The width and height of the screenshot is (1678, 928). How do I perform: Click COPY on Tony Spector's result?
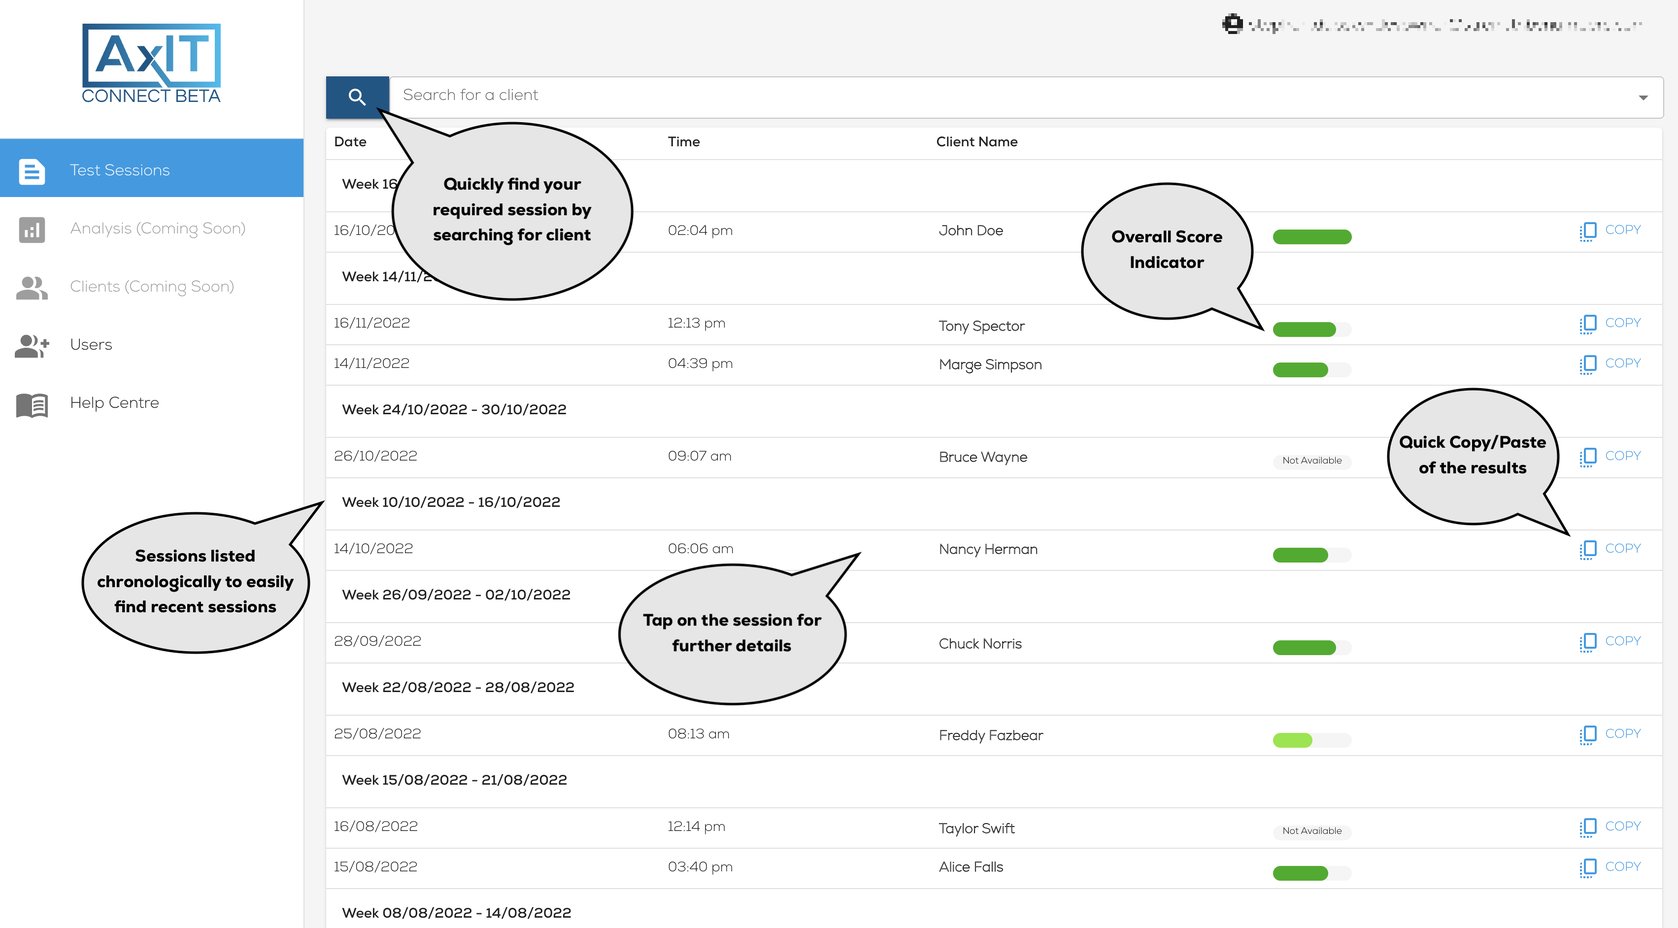(x=1622, y=323)
